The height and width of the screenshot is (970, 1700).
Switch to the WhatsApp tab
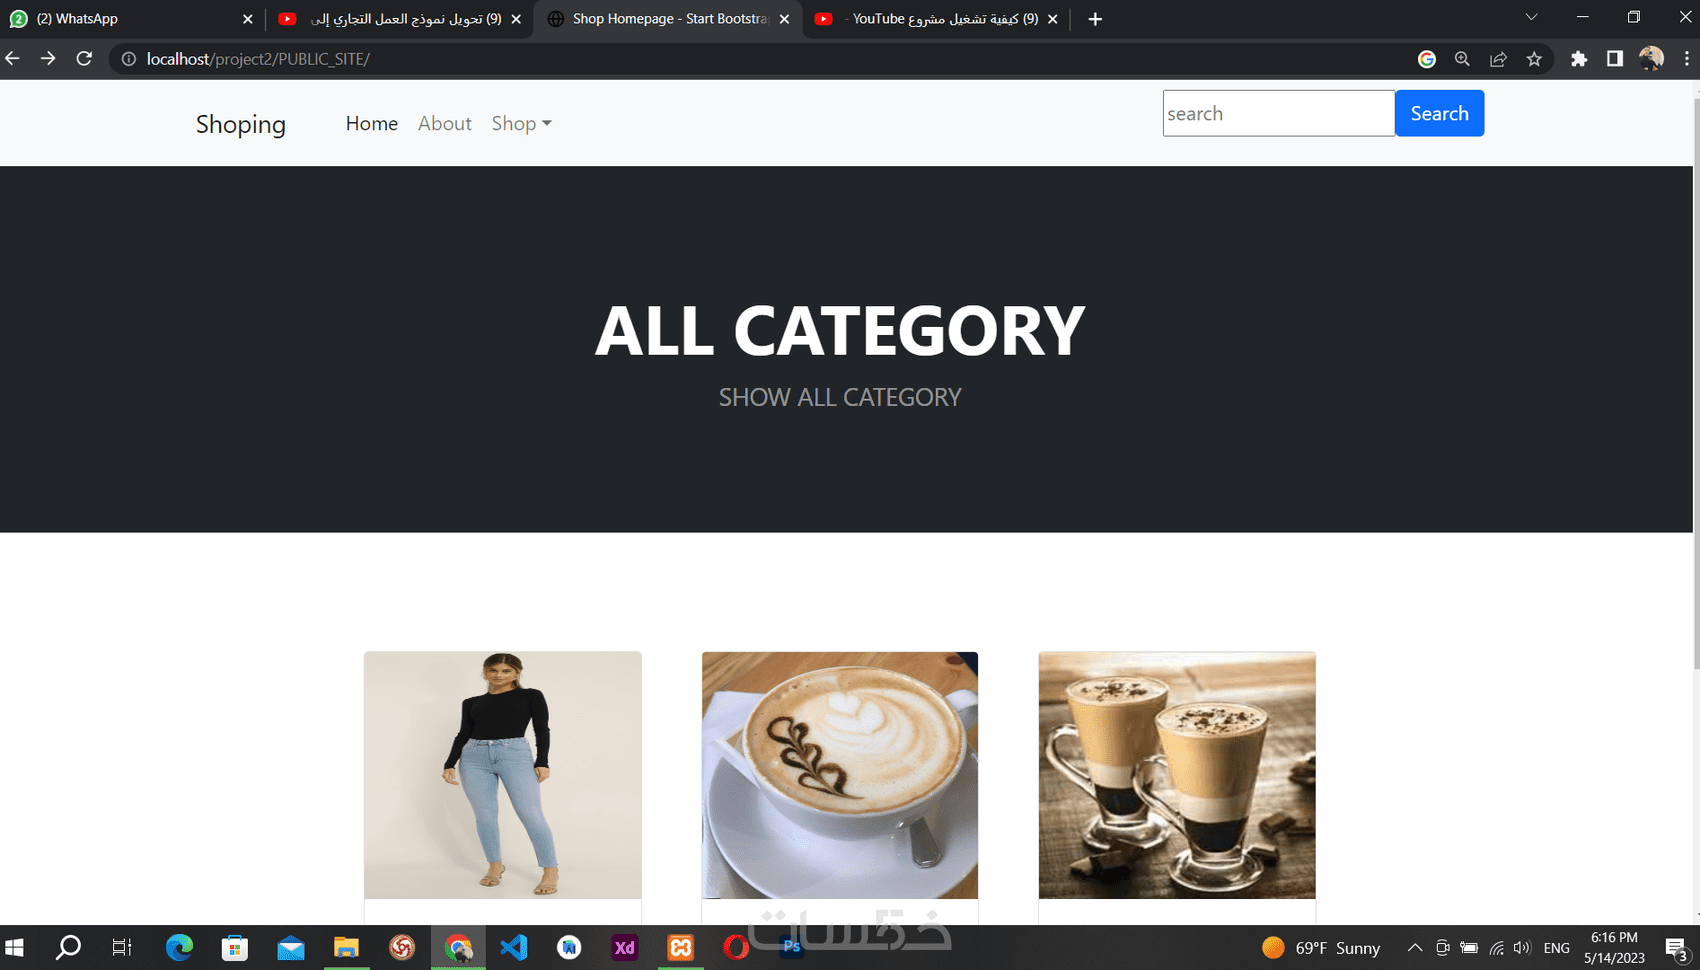(x=132, y=19)
